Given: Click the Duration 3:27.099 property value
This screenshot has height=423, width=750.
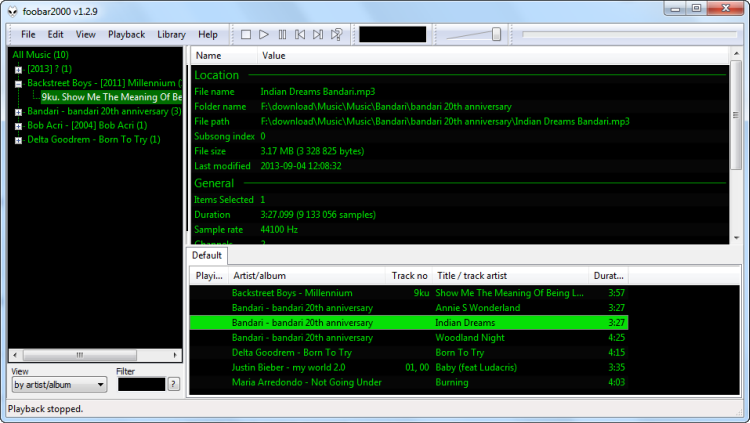Looking at the screenshot, I should click(x=318, y=215).
